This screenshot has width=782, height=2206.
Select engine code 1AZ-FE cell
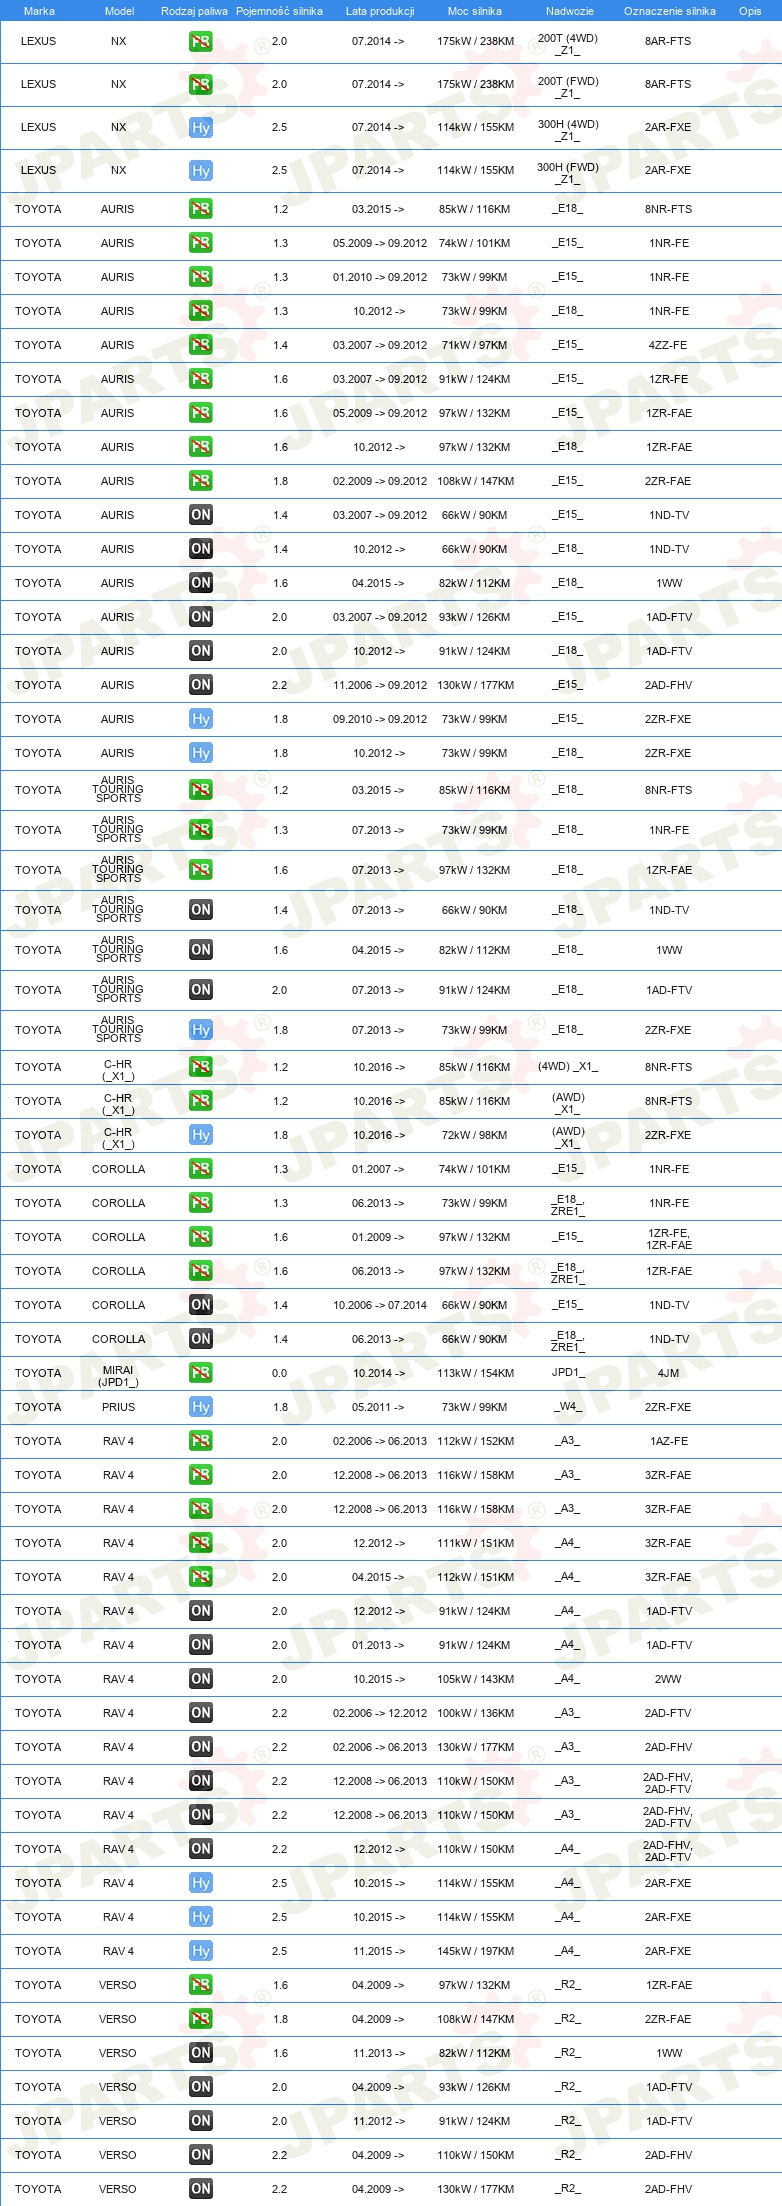point(668,1441)
